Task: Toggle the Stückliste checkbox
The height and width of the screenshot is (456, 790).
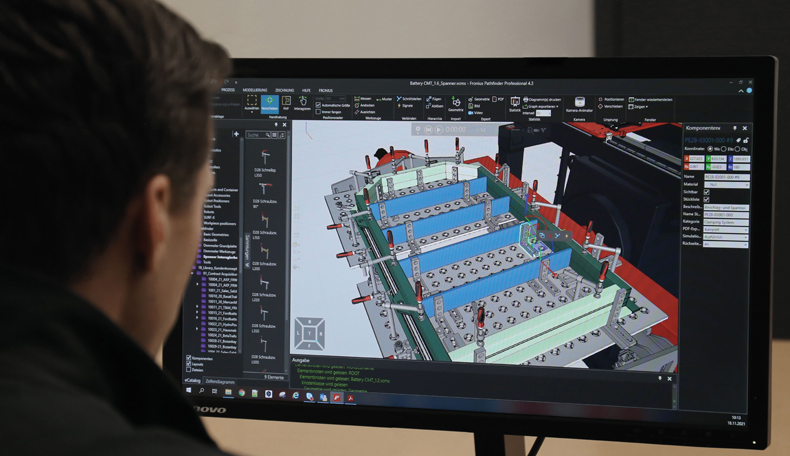Action: pyautogui.click(x=706, y=200)
